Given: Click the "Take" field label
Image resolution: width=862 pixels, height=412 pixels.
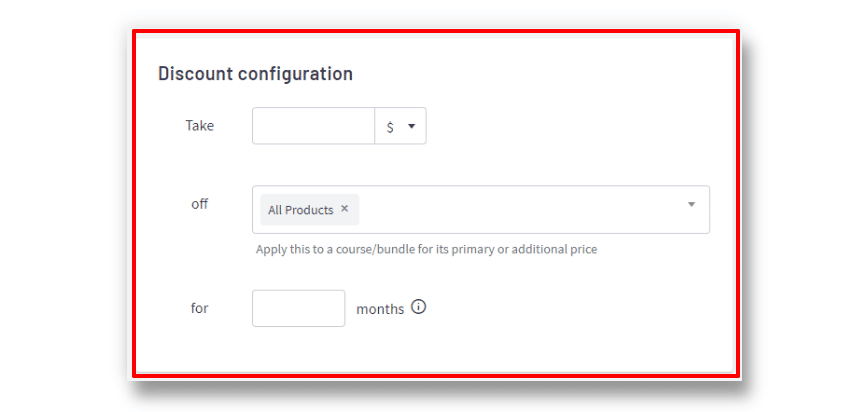Looking at the screenshot, I should point(200,126).
